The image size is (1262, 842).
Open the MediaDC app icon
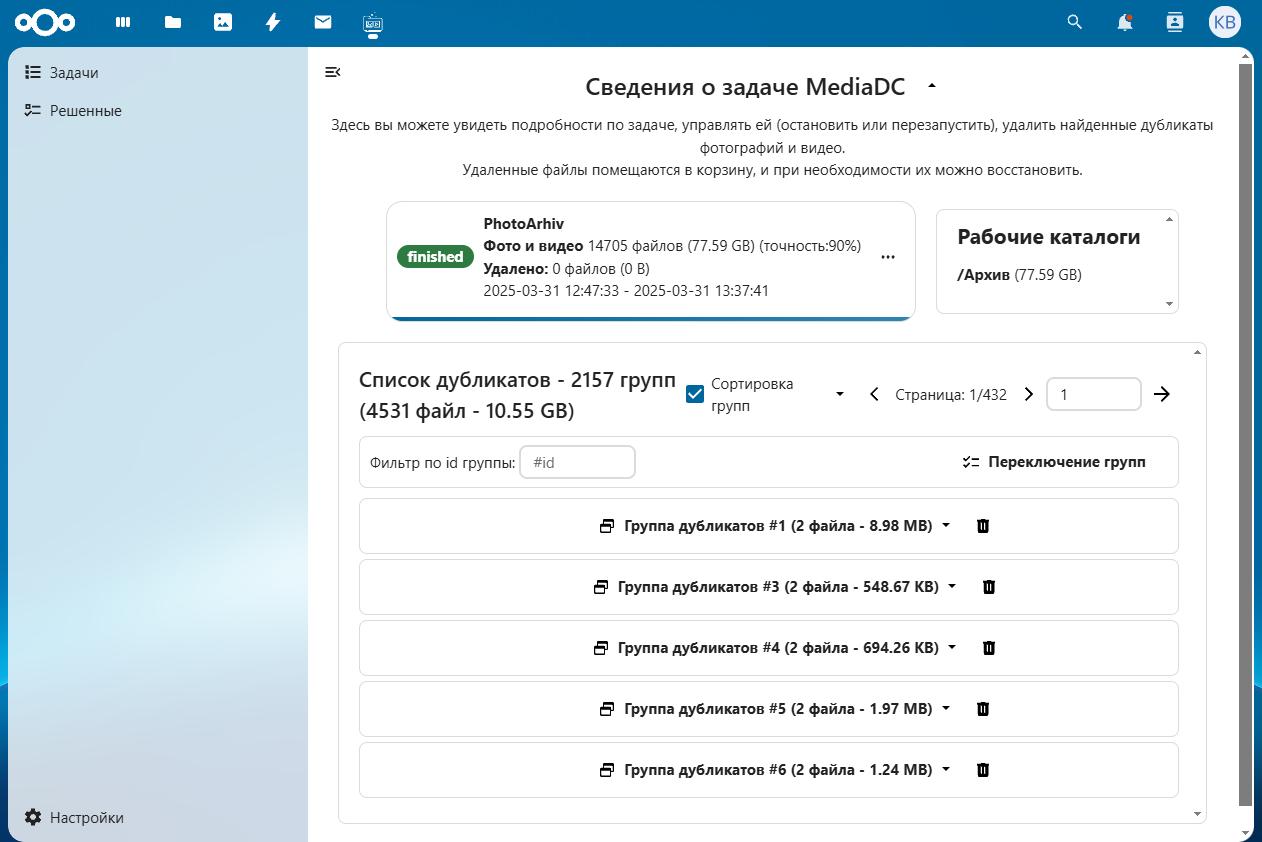pyautogui.click(x=372, y=22)
